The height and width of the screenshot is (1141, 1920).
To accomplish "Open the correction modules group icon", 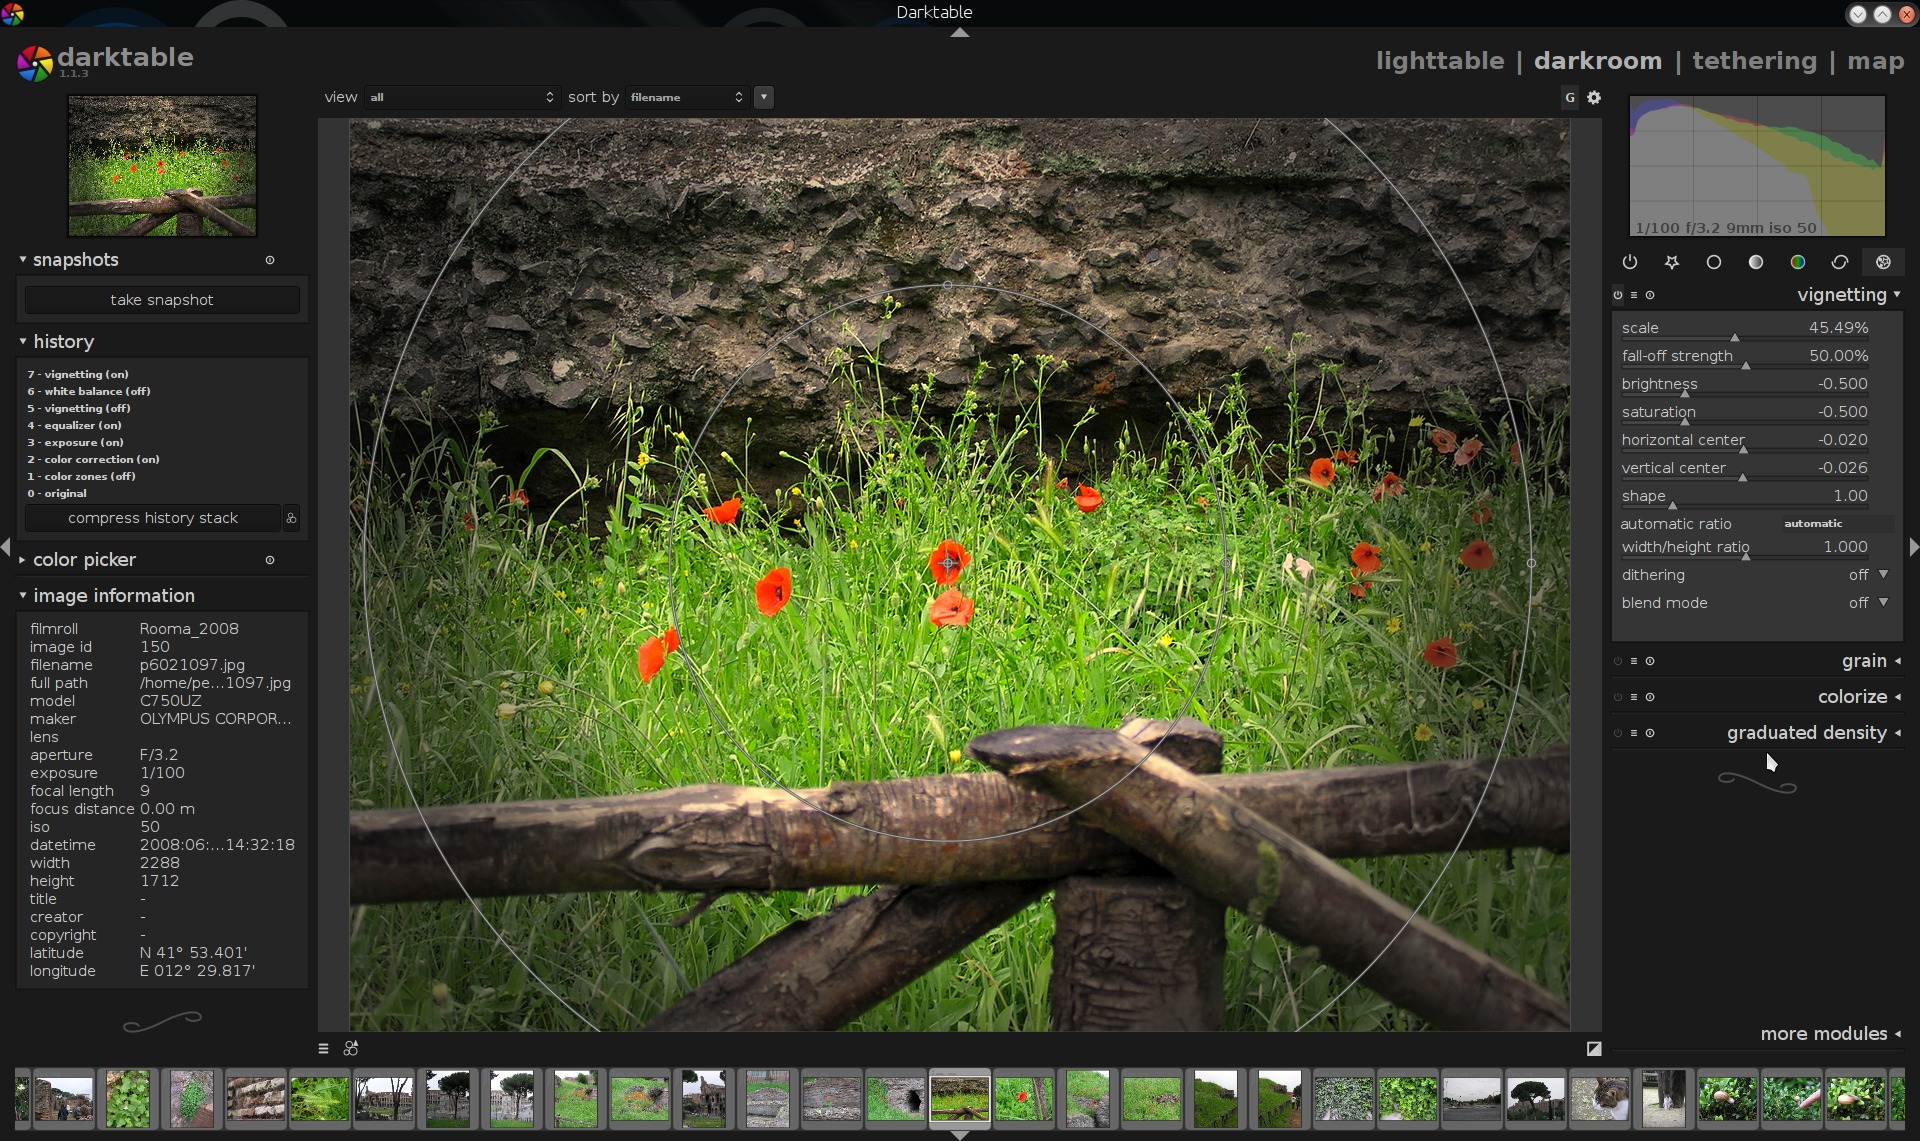I will [1840, 262].
